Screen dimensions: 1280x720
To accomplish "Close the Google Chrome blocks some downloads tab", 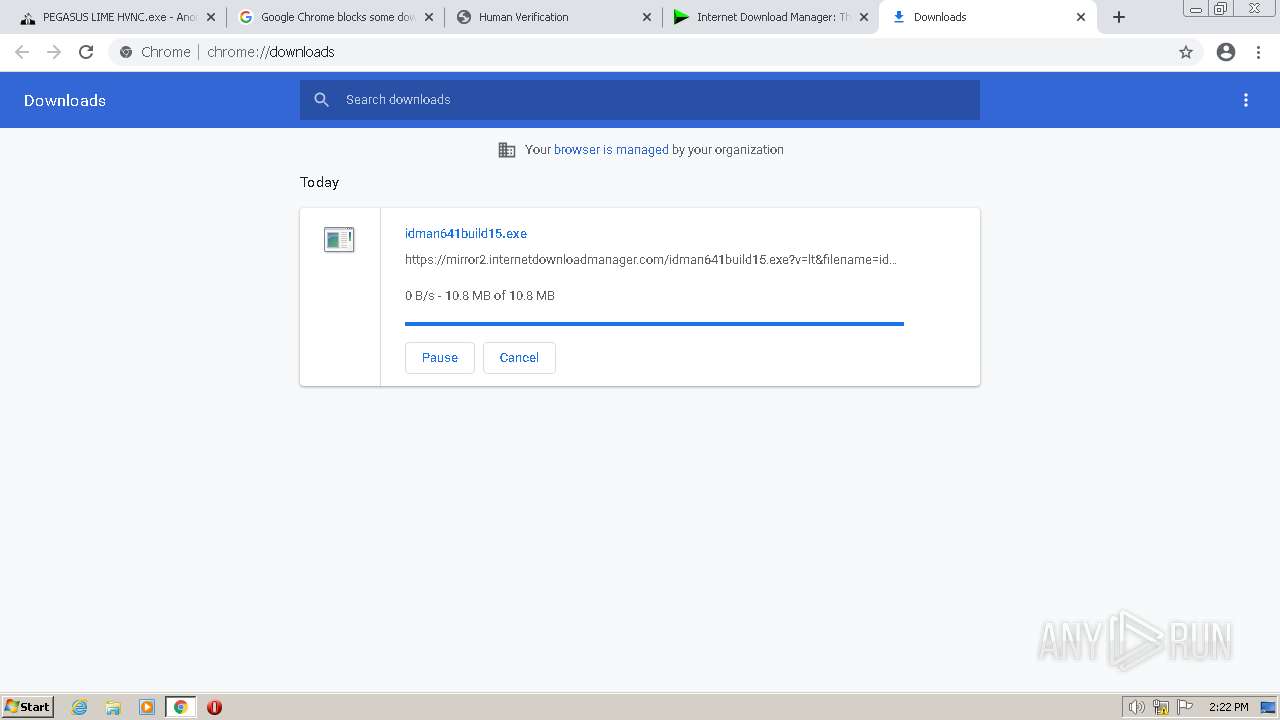I will pyautogui.click(x=429, y=17).
